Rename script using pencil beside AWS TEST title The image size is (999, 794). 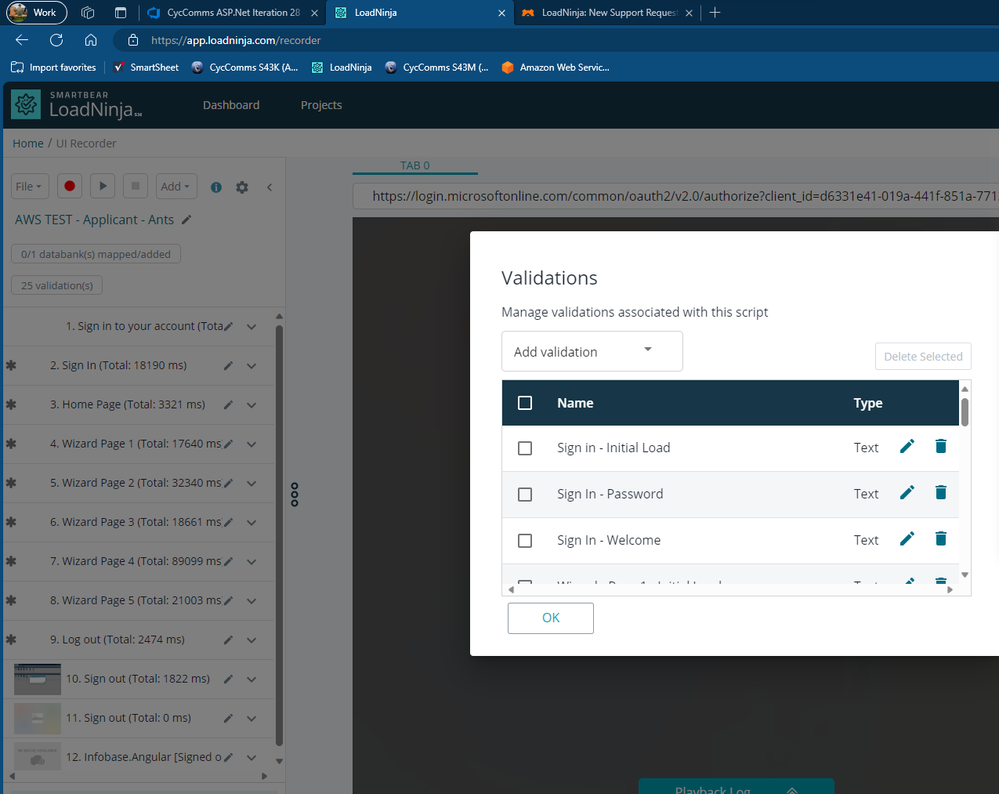click(x=187, y=220)
